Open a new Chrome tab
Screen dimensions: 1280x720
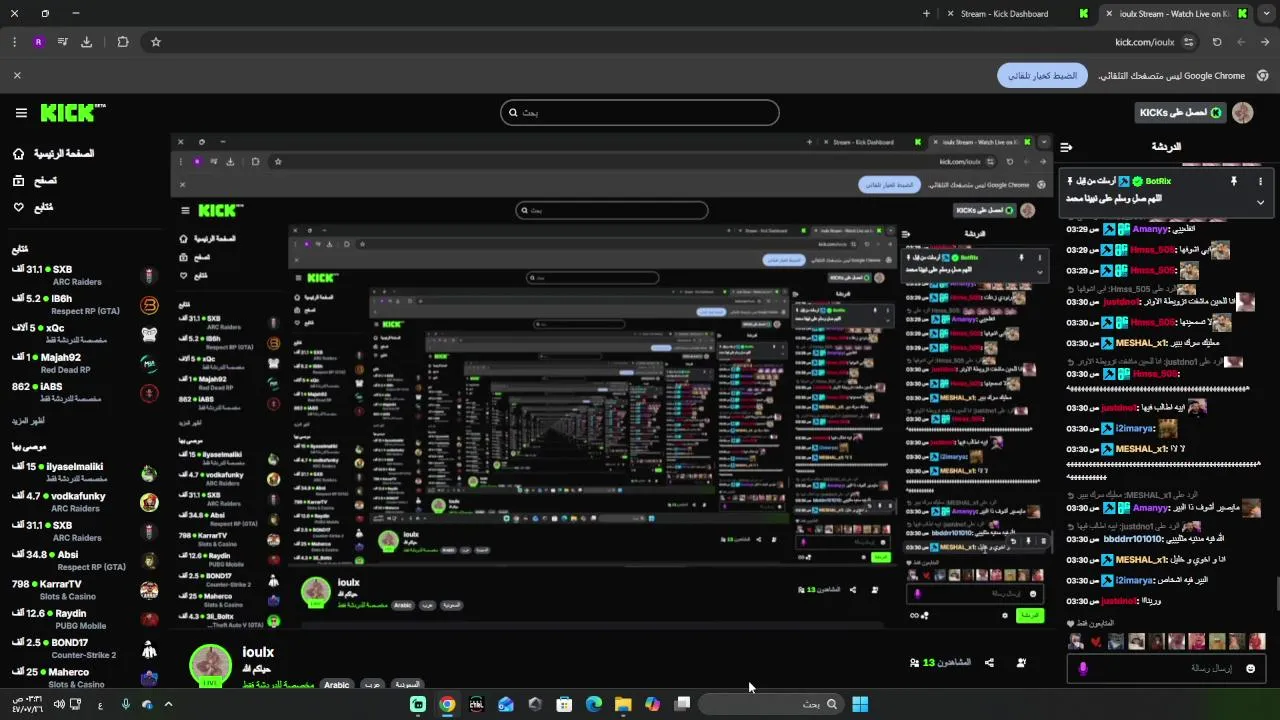click(x=926, y=14)
